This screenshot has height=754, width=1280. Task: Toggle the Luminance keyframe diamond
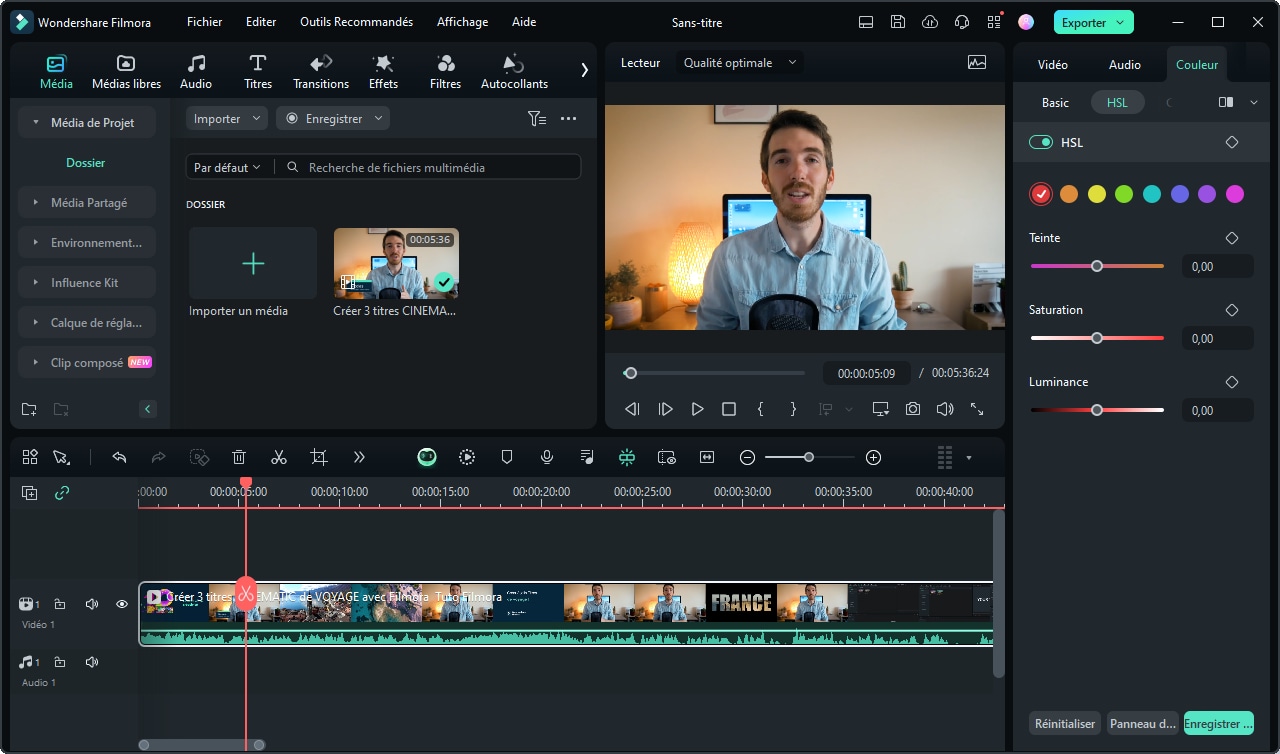(1232, 382)
